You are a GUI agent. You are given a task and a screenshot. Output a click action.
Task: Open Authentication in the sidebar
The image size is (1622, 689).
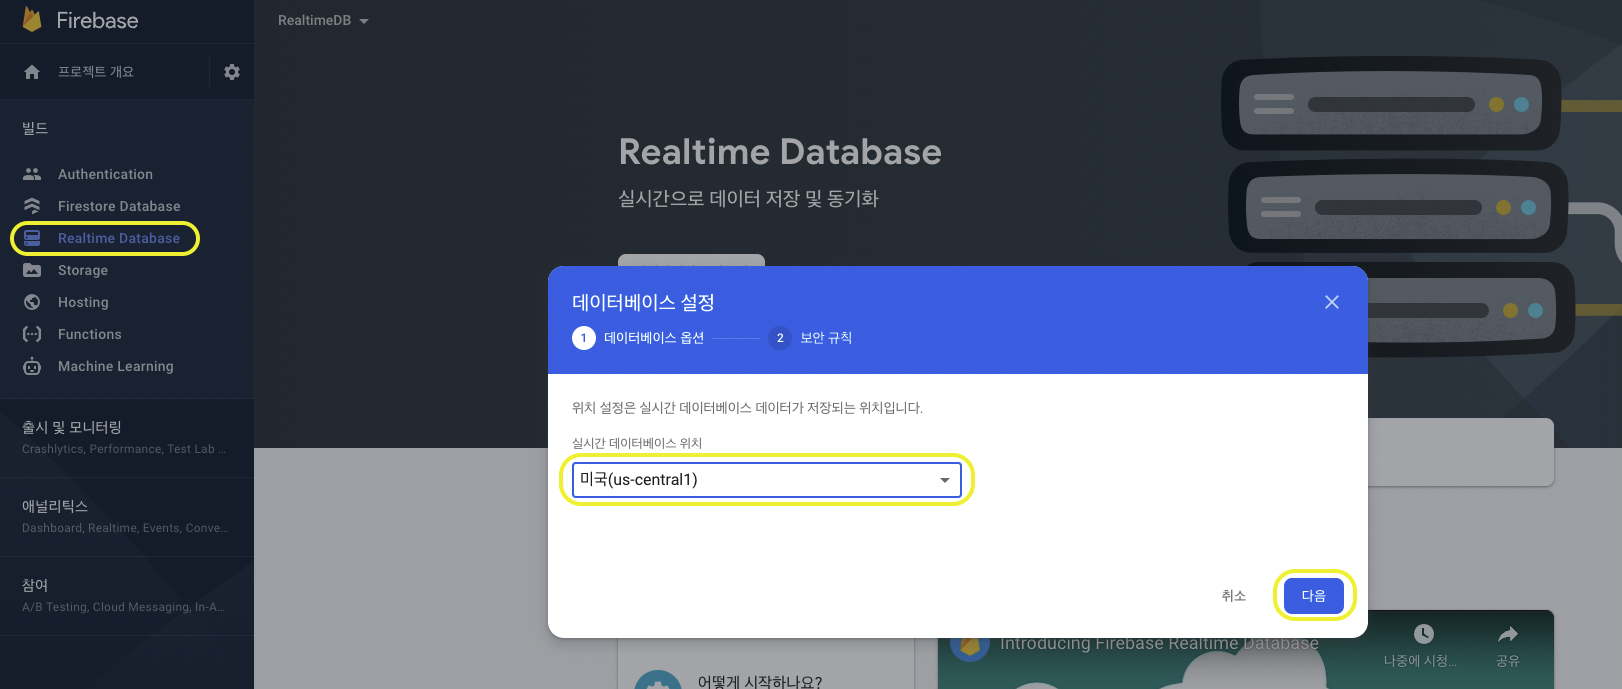click(105, 174)
